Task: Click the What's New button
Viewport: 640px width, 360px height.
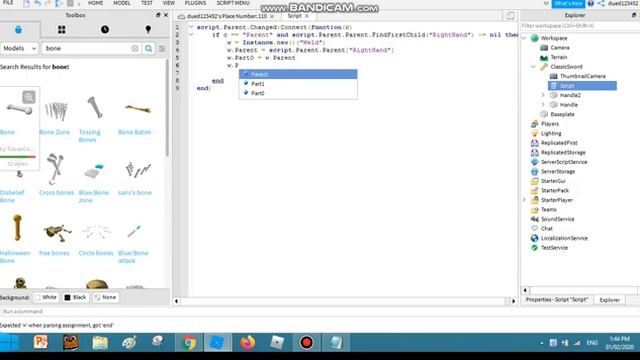Action: [568, 4]
